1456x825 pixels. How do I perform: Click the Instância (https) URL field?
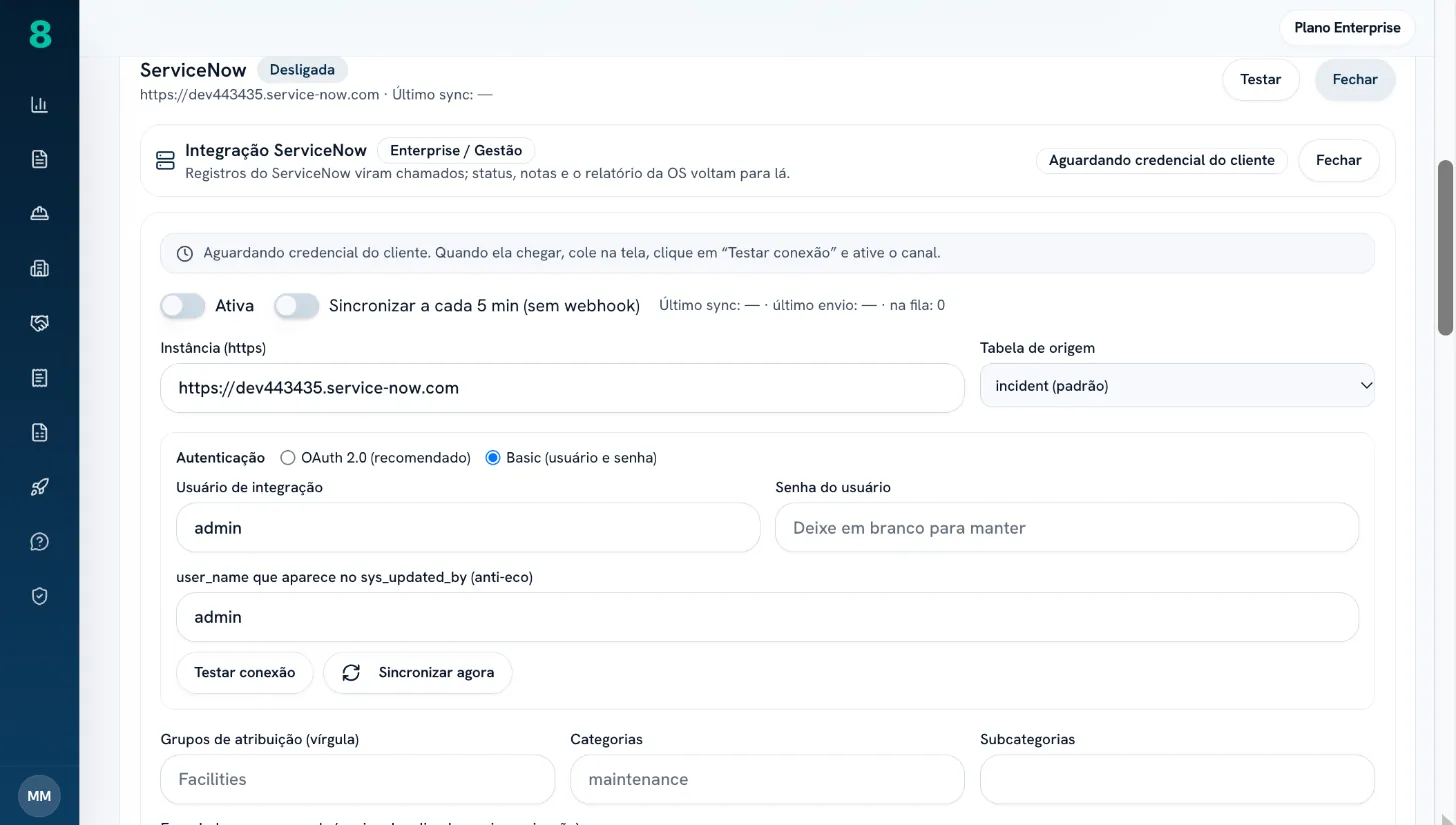click(x=562, y=388)
